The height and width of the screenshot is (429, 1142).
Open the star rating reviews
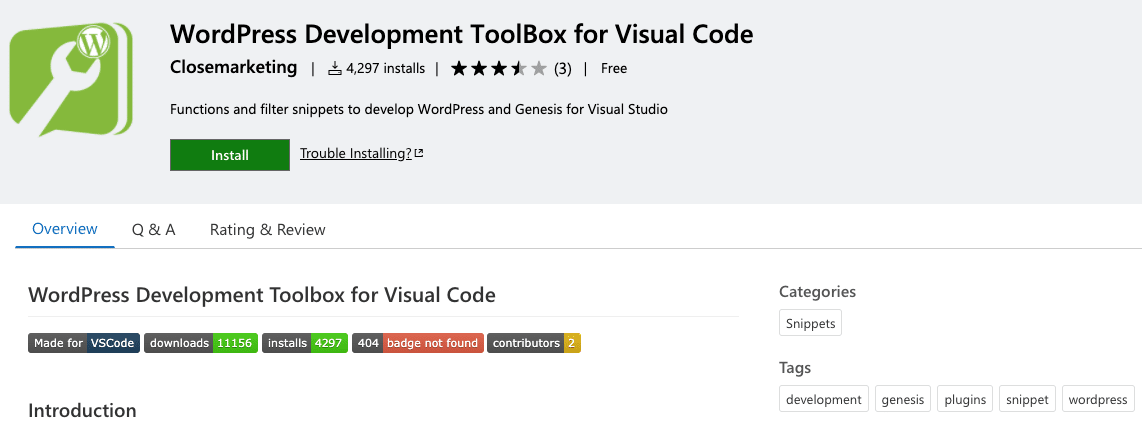tap(498, 68)
